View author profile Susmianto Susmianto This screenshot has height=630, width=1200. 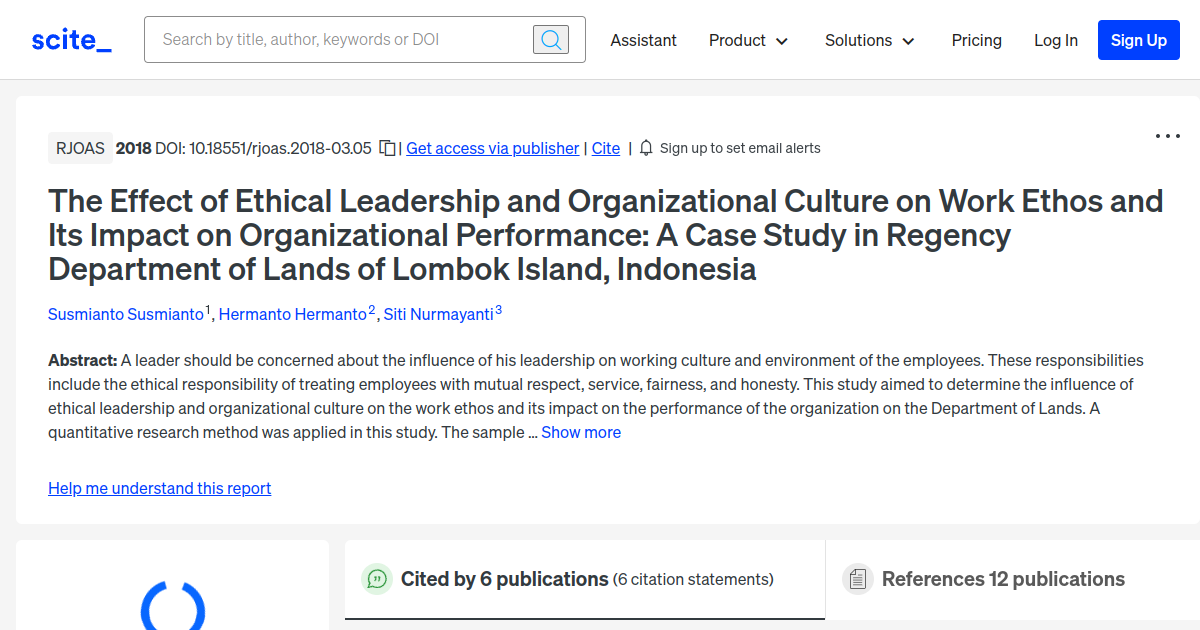(124, 313)
